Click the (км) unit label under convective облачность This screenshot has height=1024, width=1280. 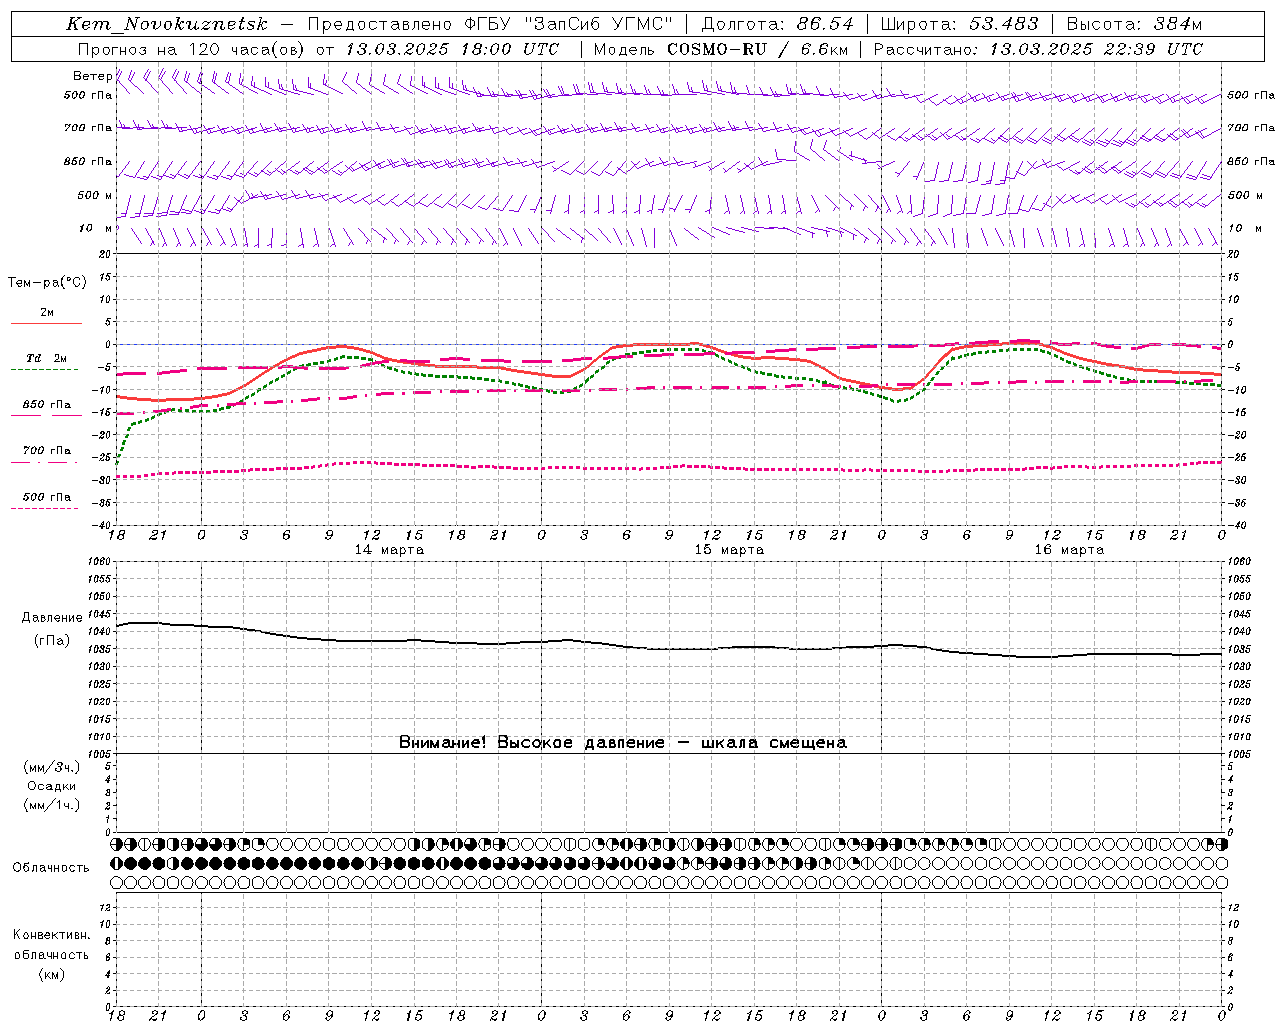coord(52,974)
